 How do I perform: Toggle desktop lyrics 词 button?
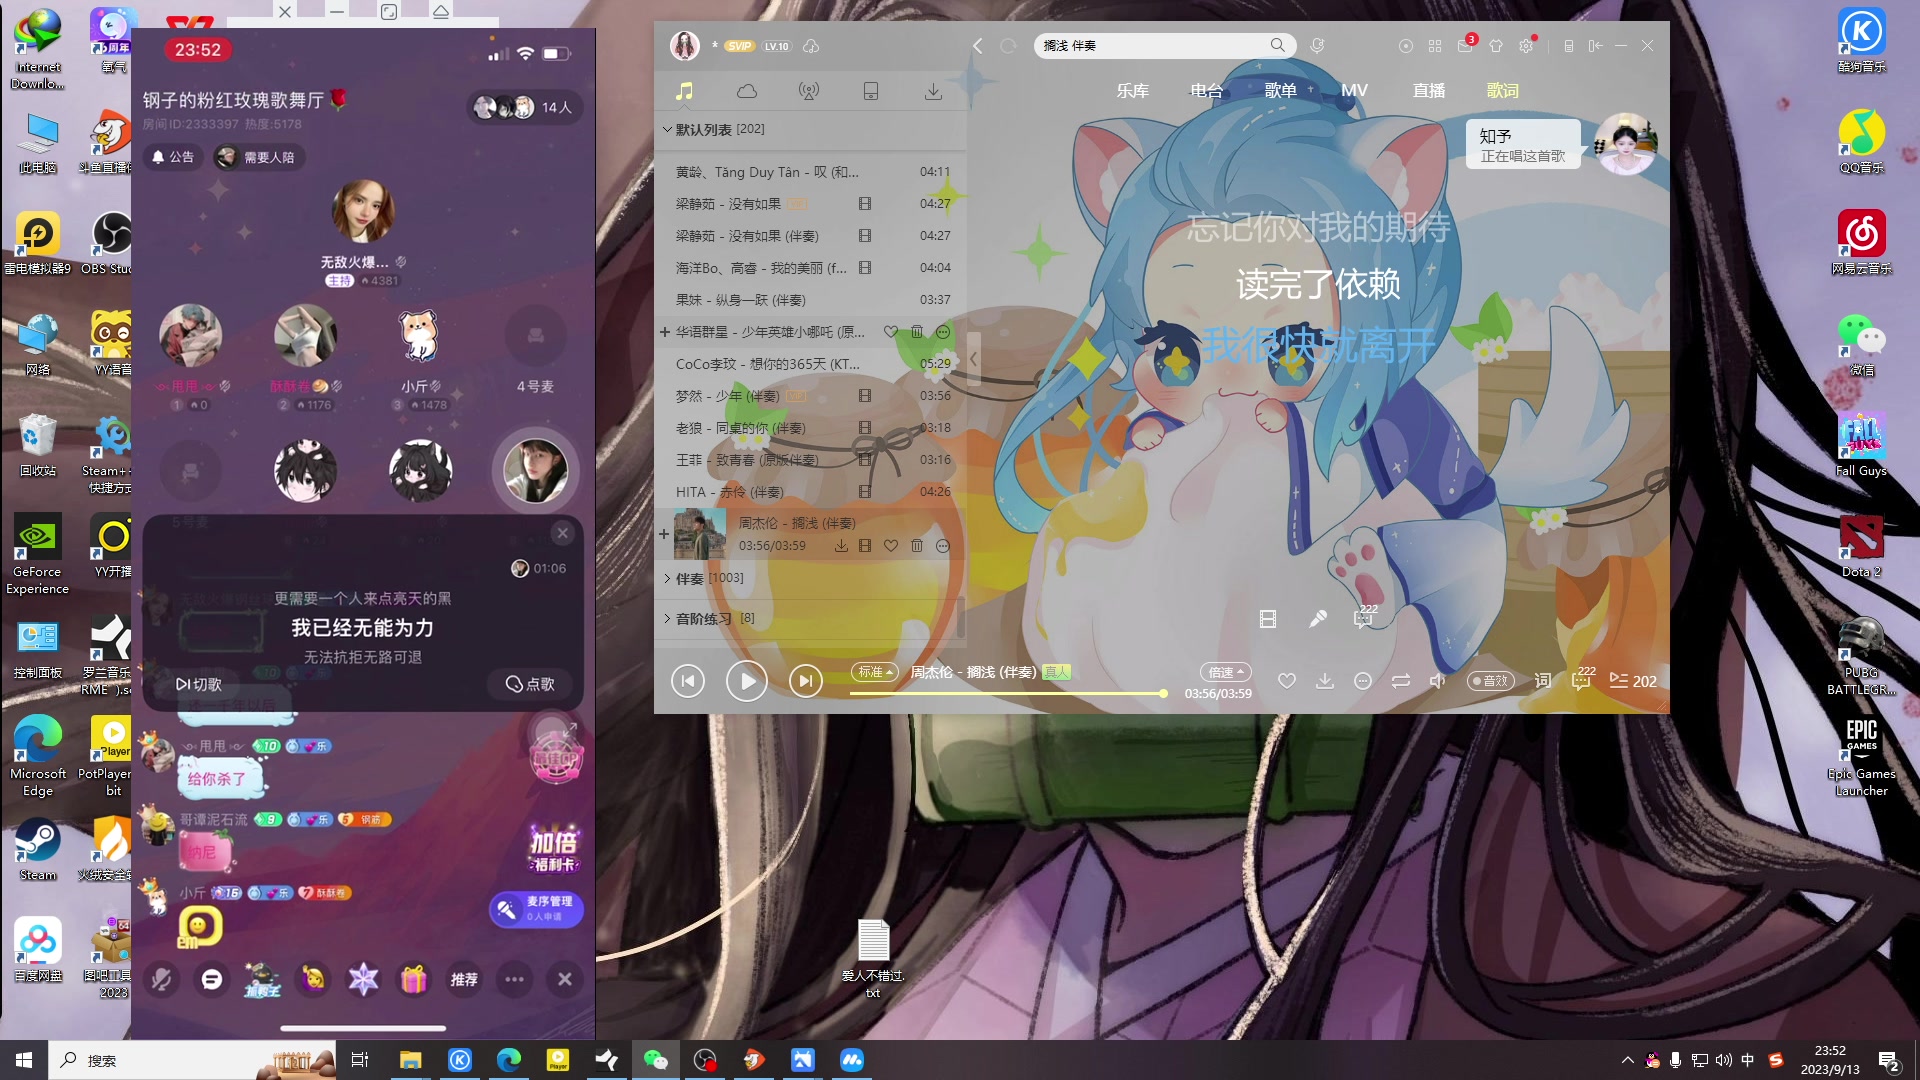click(x=1543, y=681)
